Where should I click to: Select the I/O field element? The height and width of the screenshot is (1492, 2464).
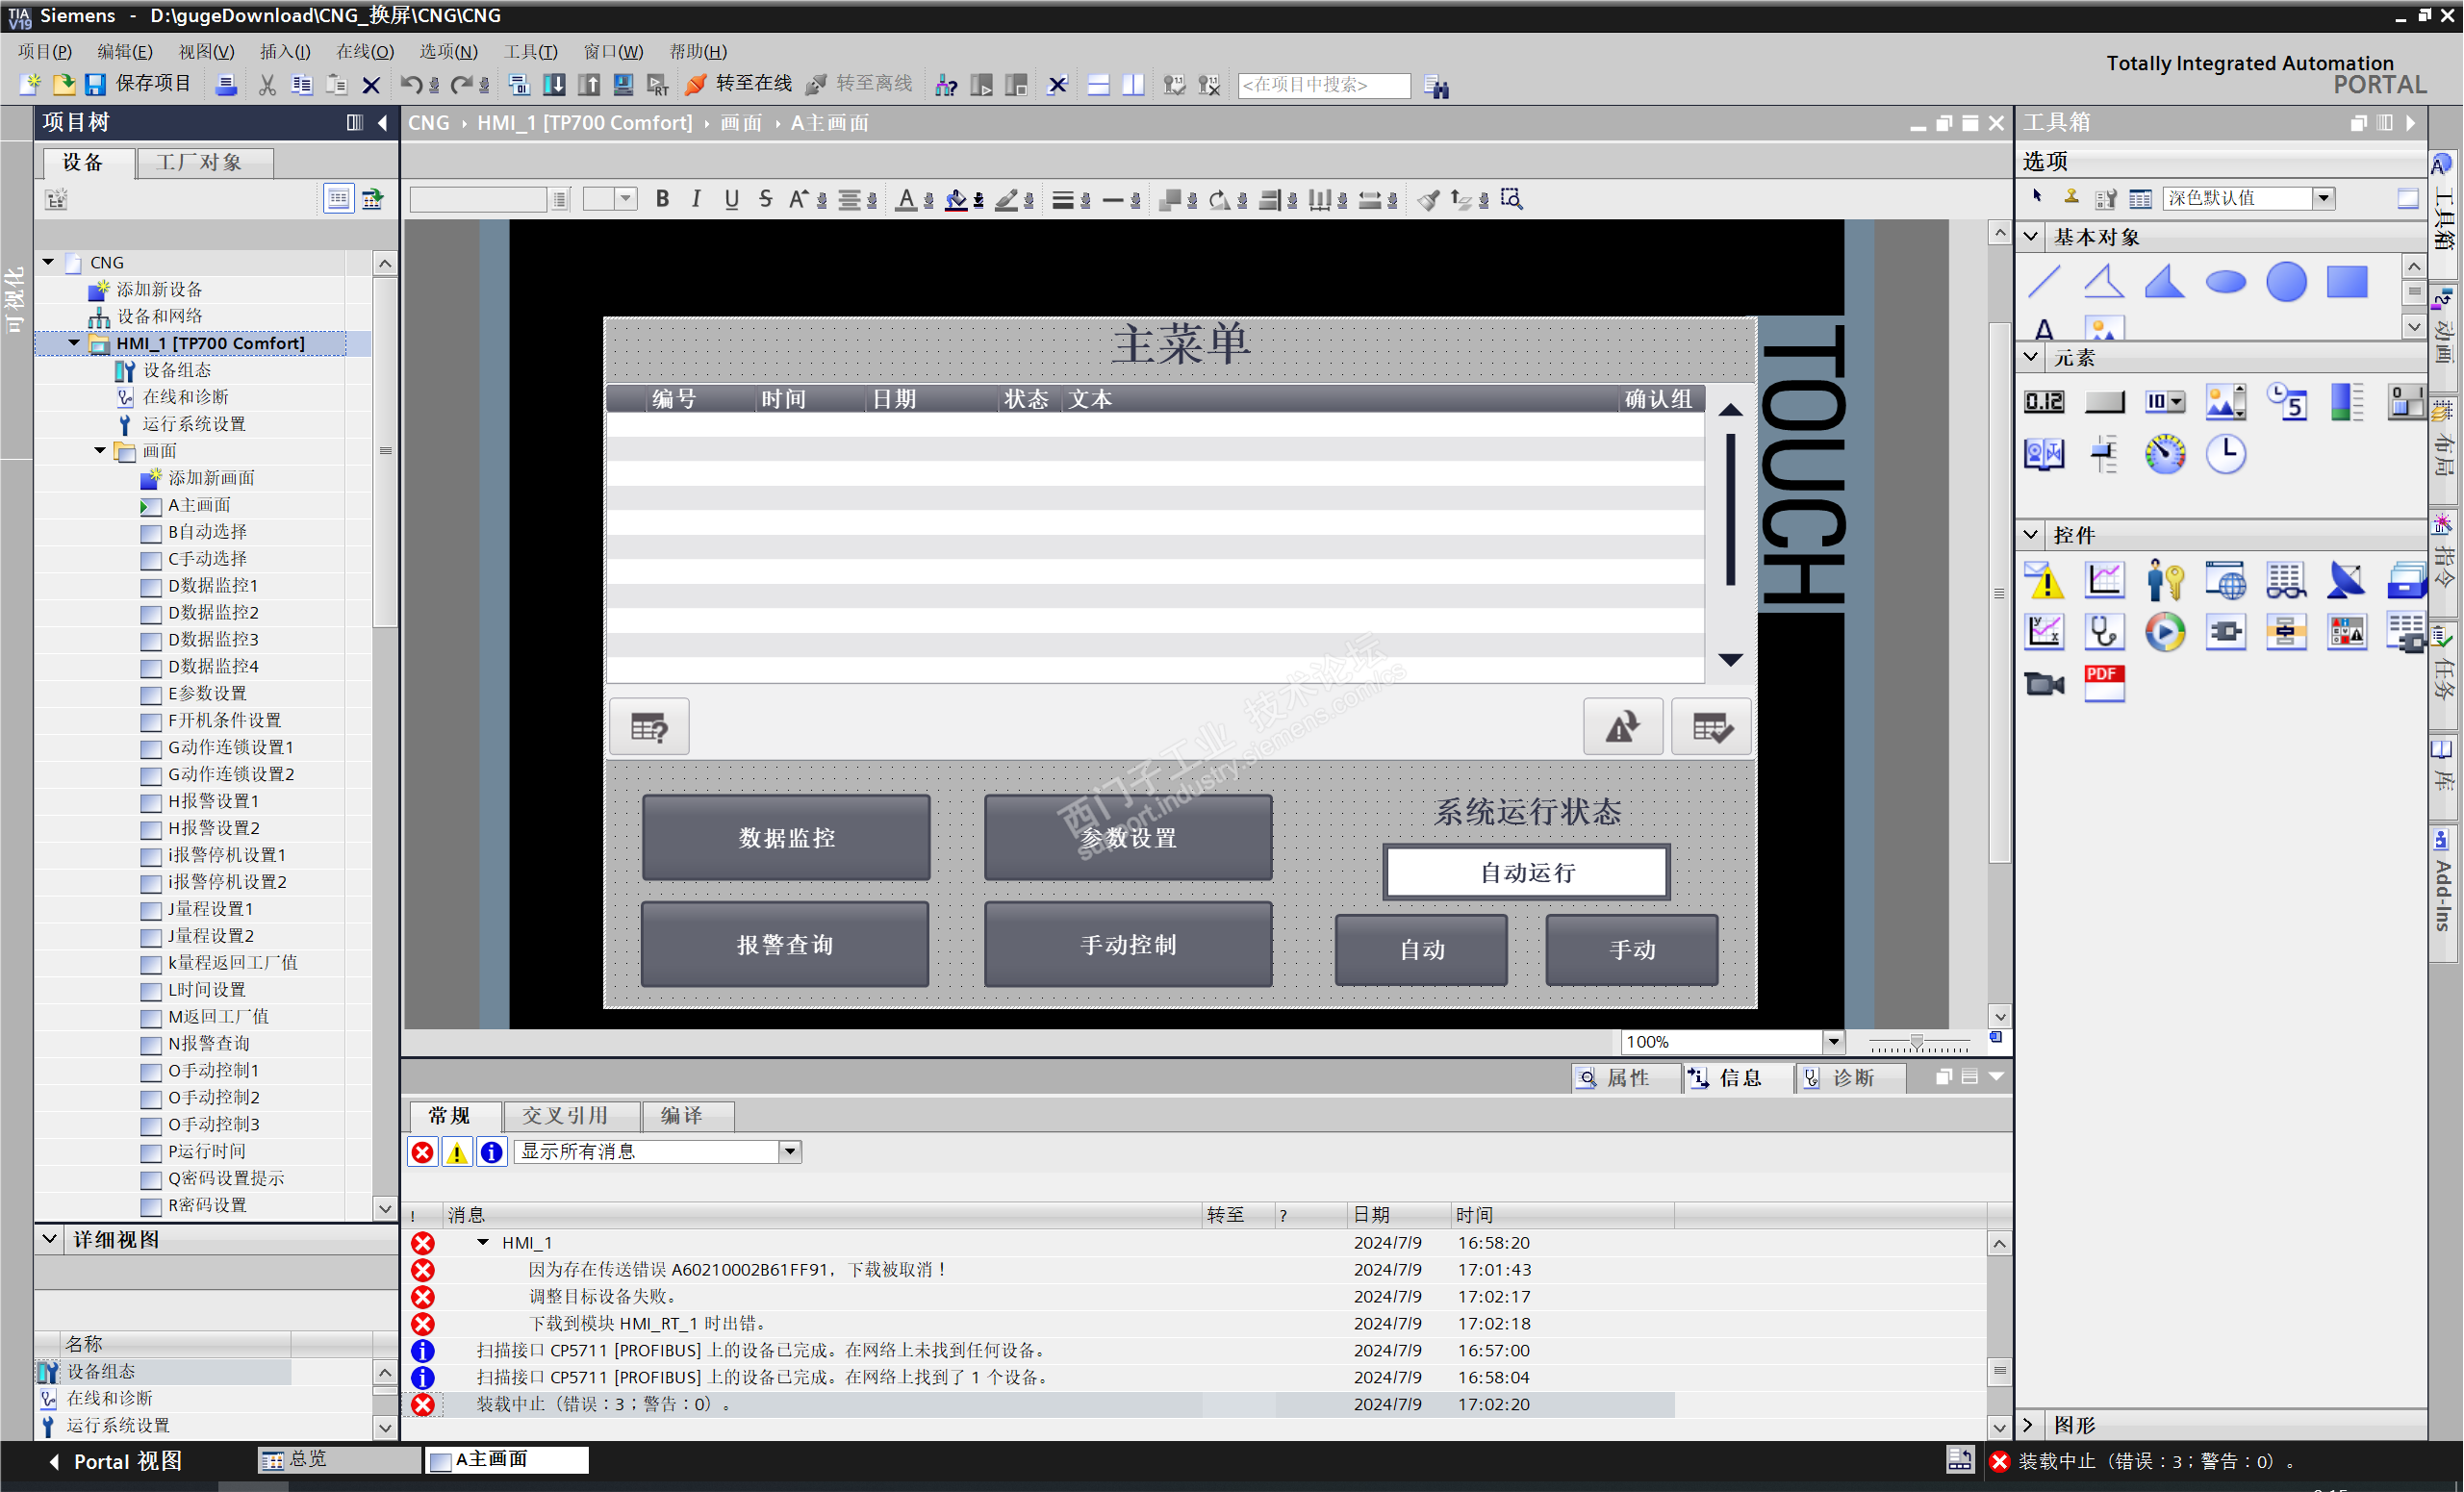pos(2044,402)
